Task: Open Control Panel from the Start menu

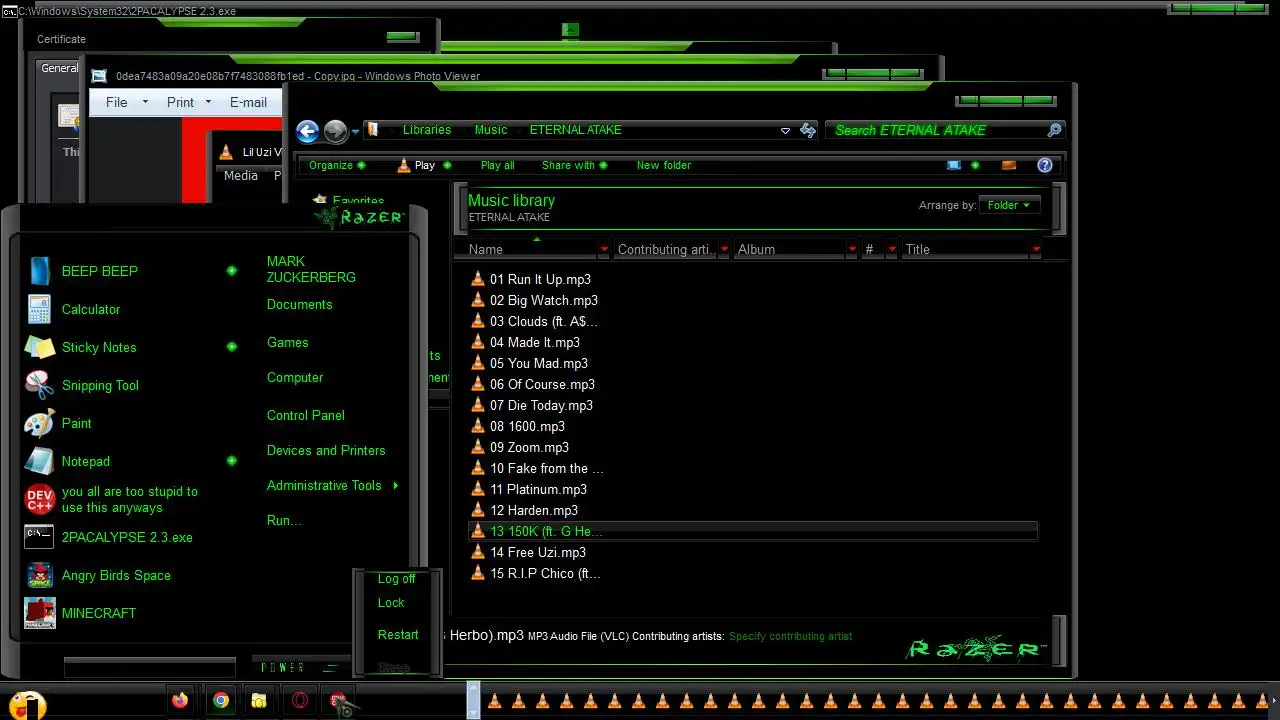Action: (x=305, y=415)
